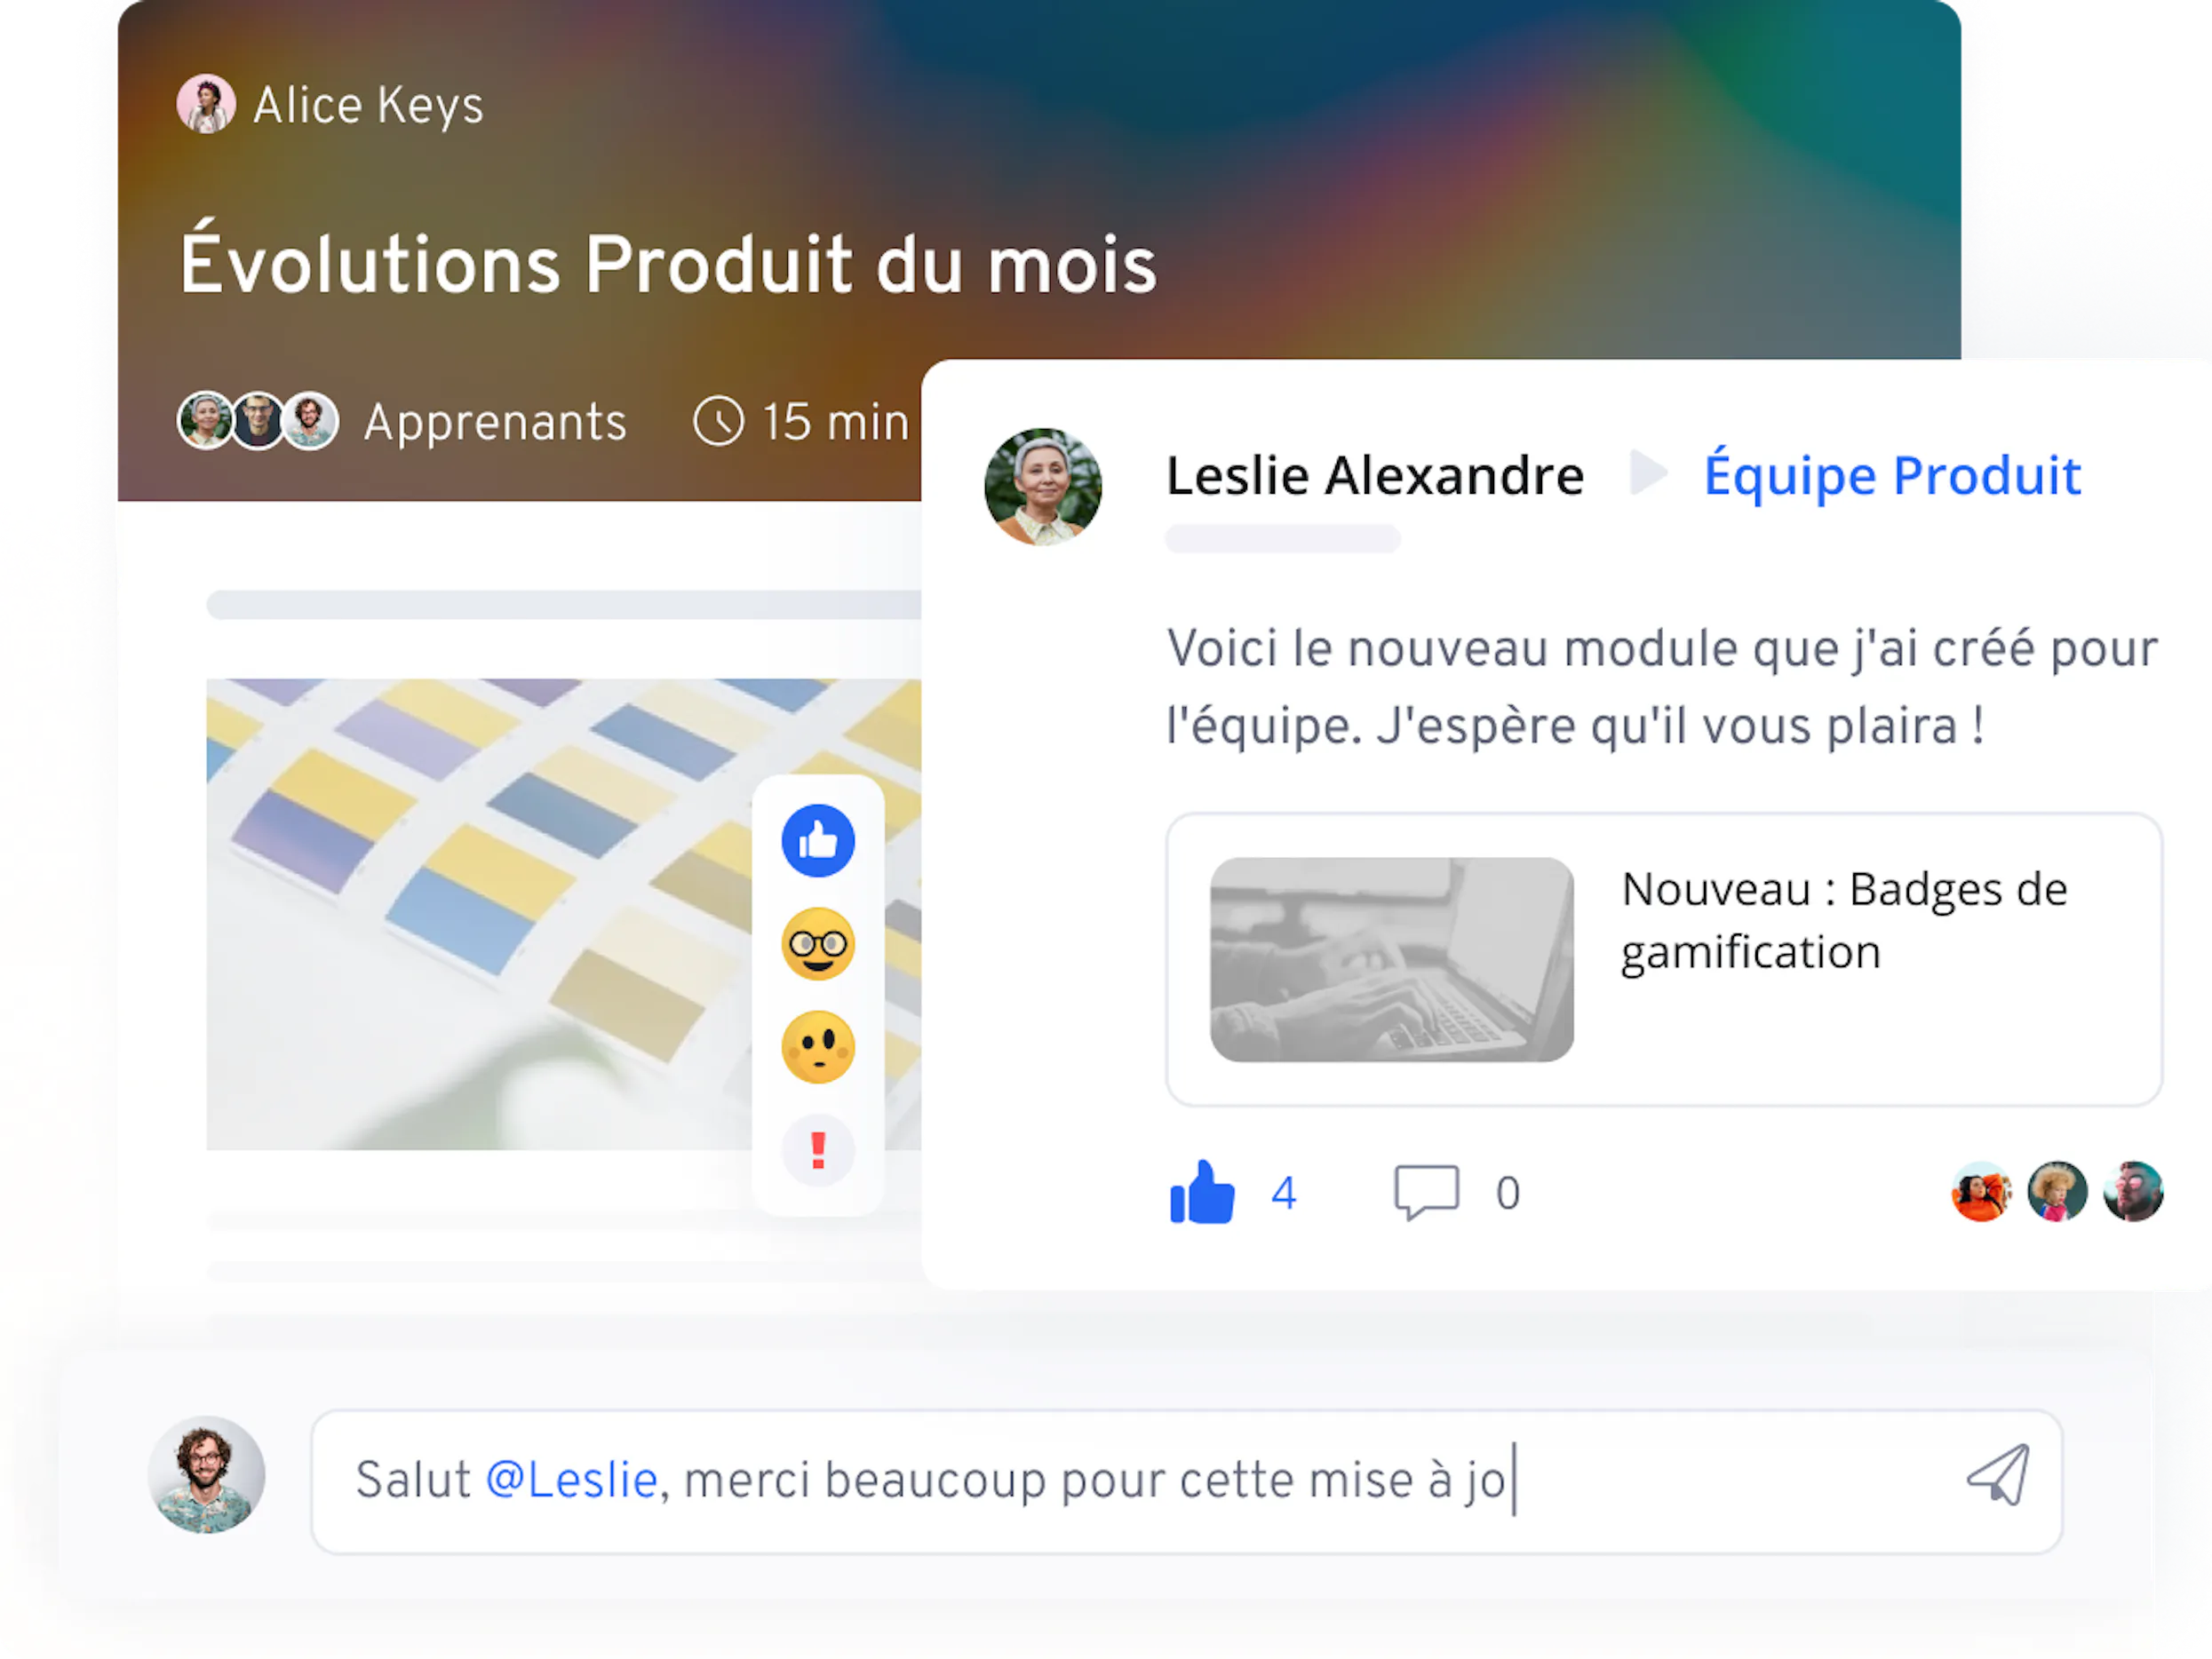Viewport: 2212px width, 1659px height.
Task: Send comment with paper plane icon
Action: 1998,1474
